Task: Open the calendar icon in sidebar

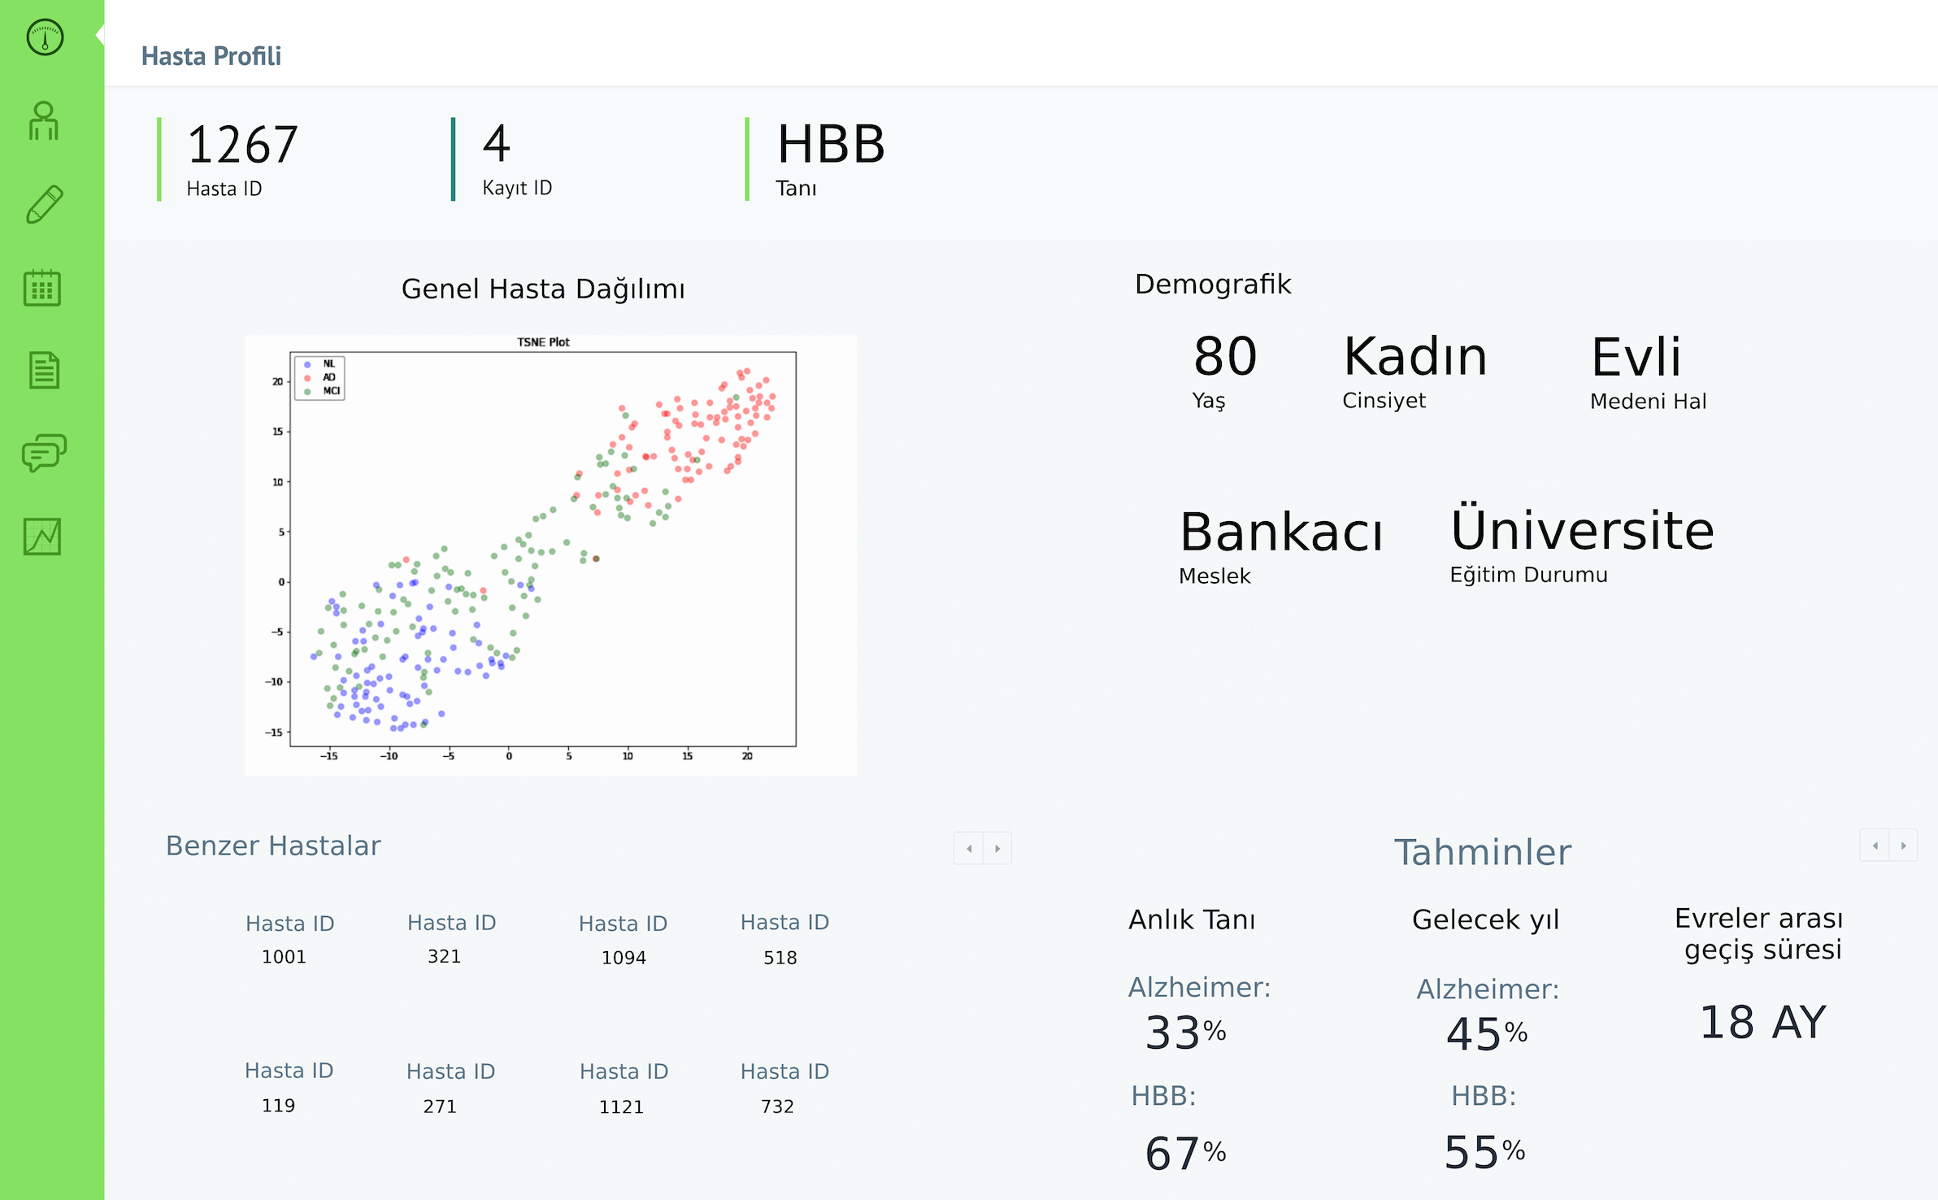Action: [42, 288]
